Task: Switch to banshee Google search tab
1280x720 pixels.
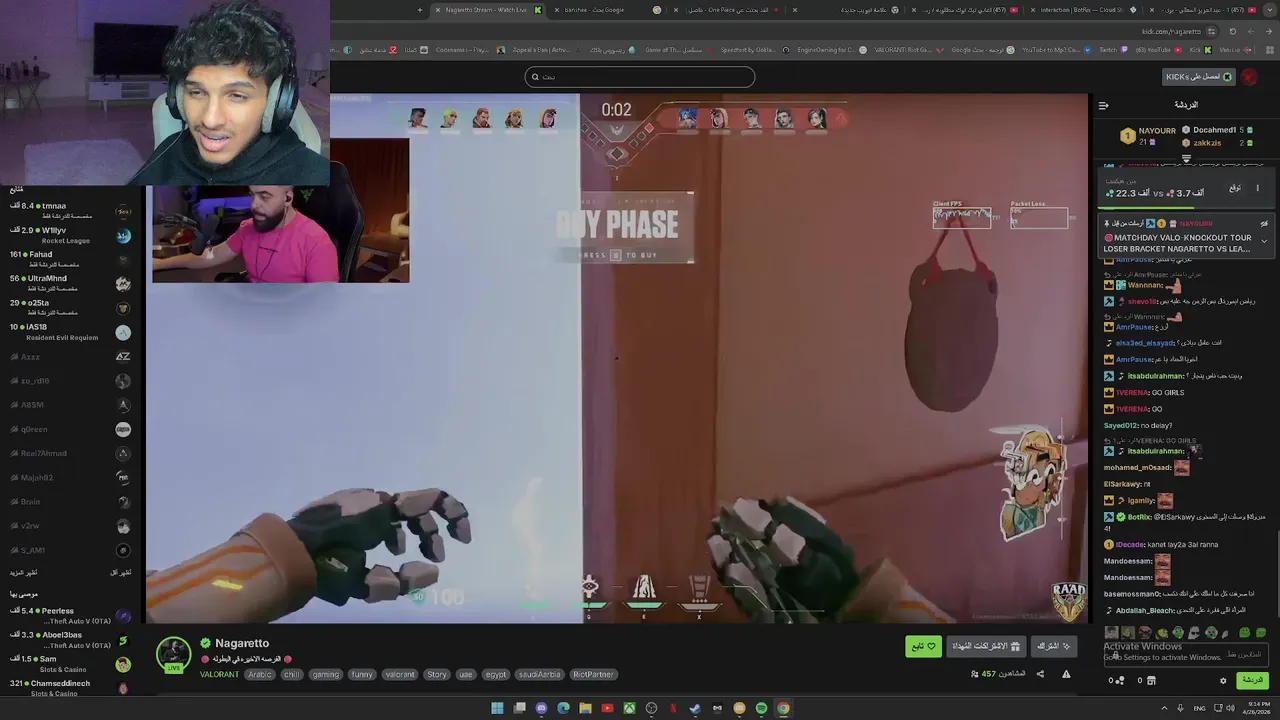Action: click(608, 10)
